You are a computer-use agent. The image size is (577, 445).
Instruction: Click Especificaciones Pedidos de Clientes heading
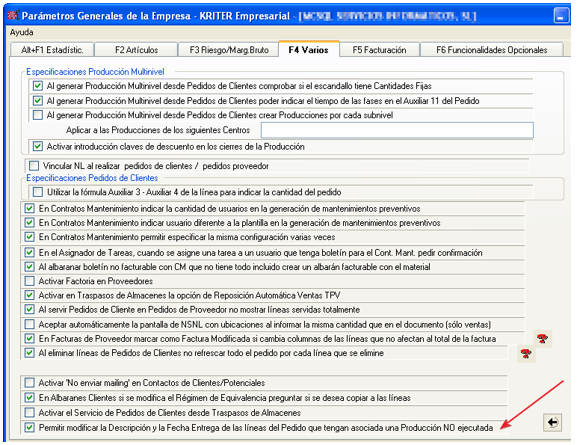click(x=92, y=178)
